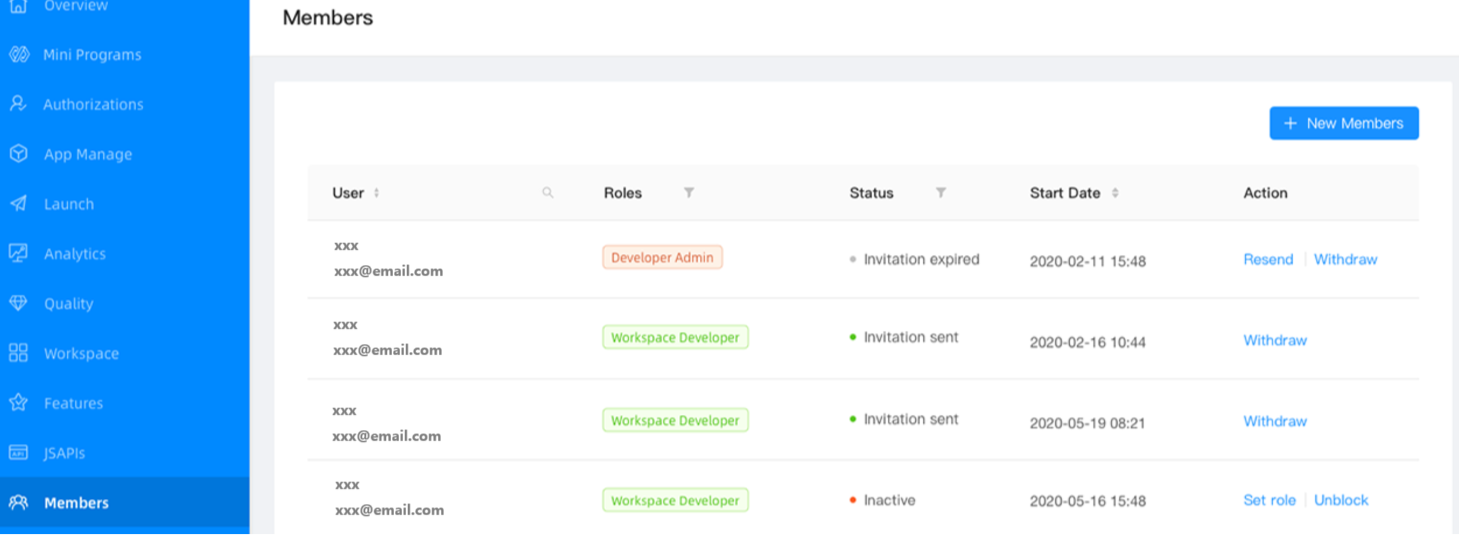Click the Developer Admin role tag
This screenshot has width=1459, height=539.
pos(662,257)
